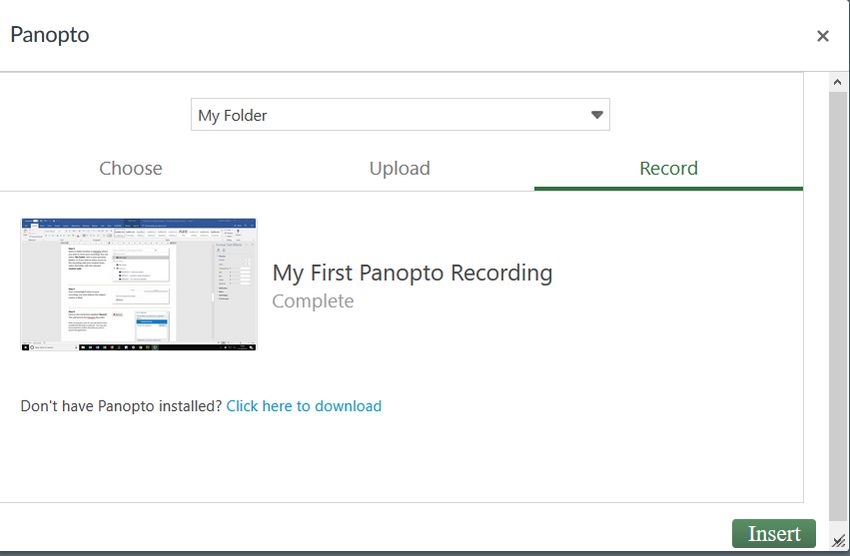
Task: Select the Record tab
Action: [x=668, y=169]
